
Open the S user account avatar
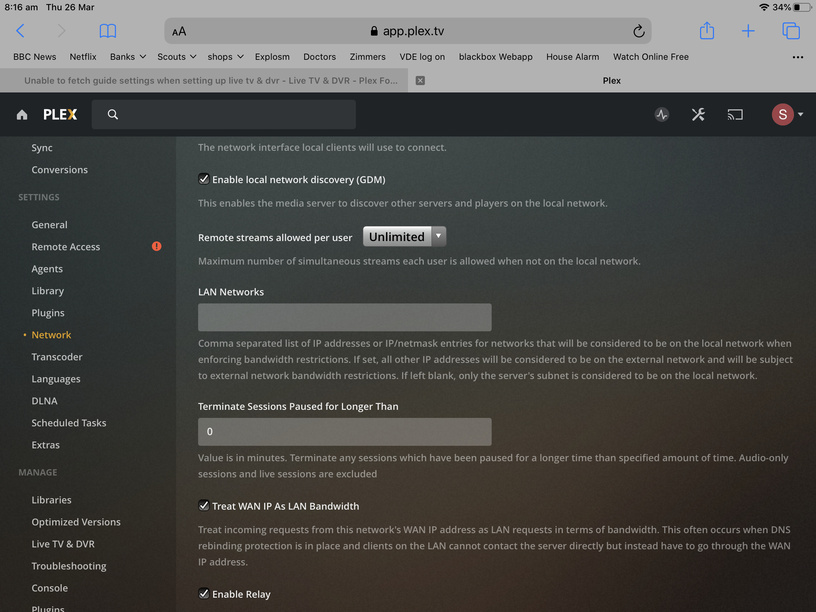[782, 114]
